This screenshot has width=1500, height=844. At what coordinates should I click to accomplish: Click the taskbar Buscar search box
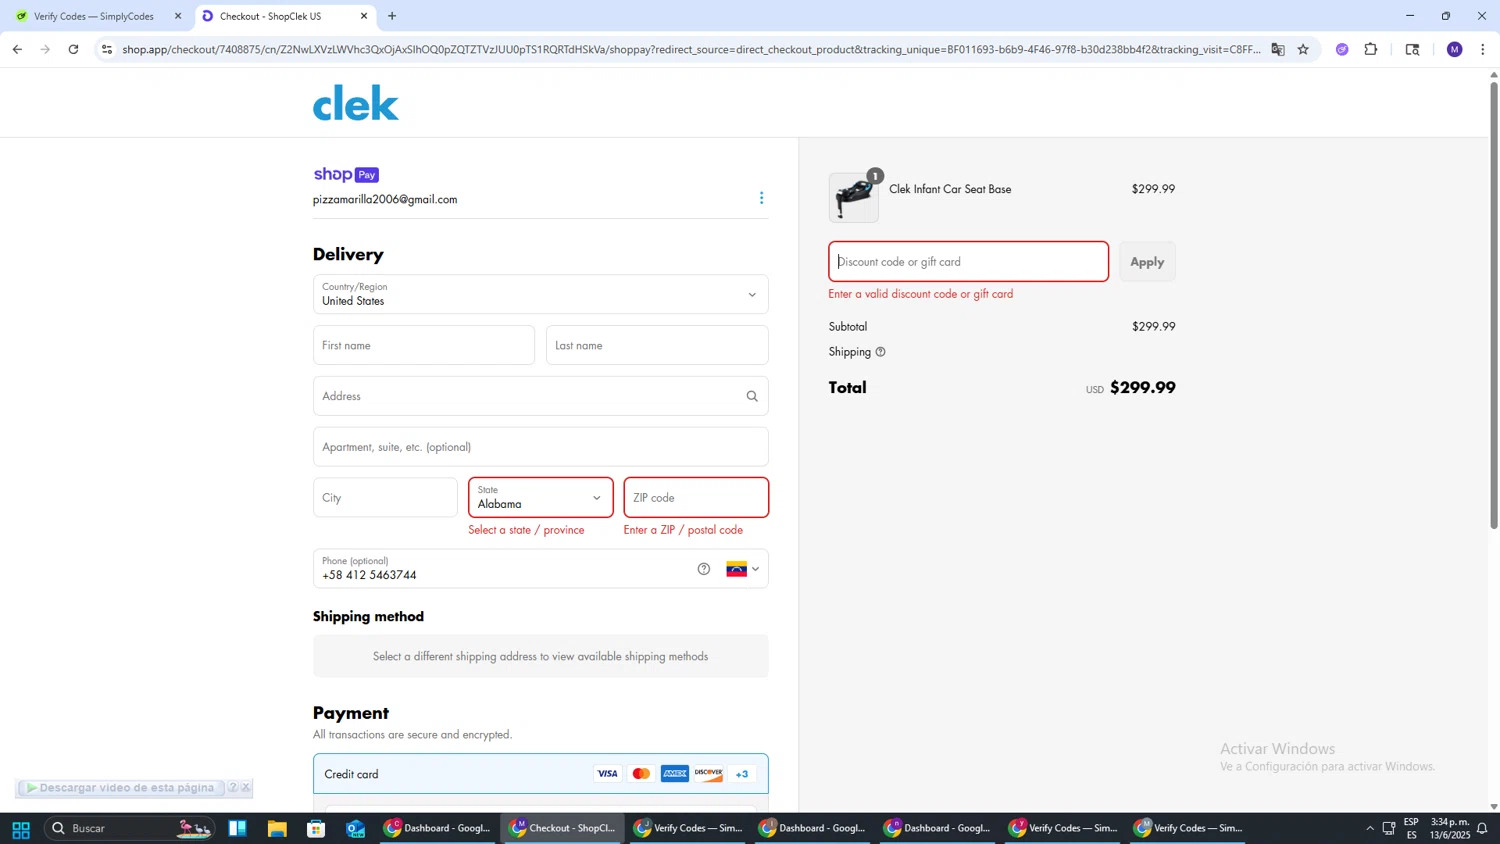tap(130, 828)
